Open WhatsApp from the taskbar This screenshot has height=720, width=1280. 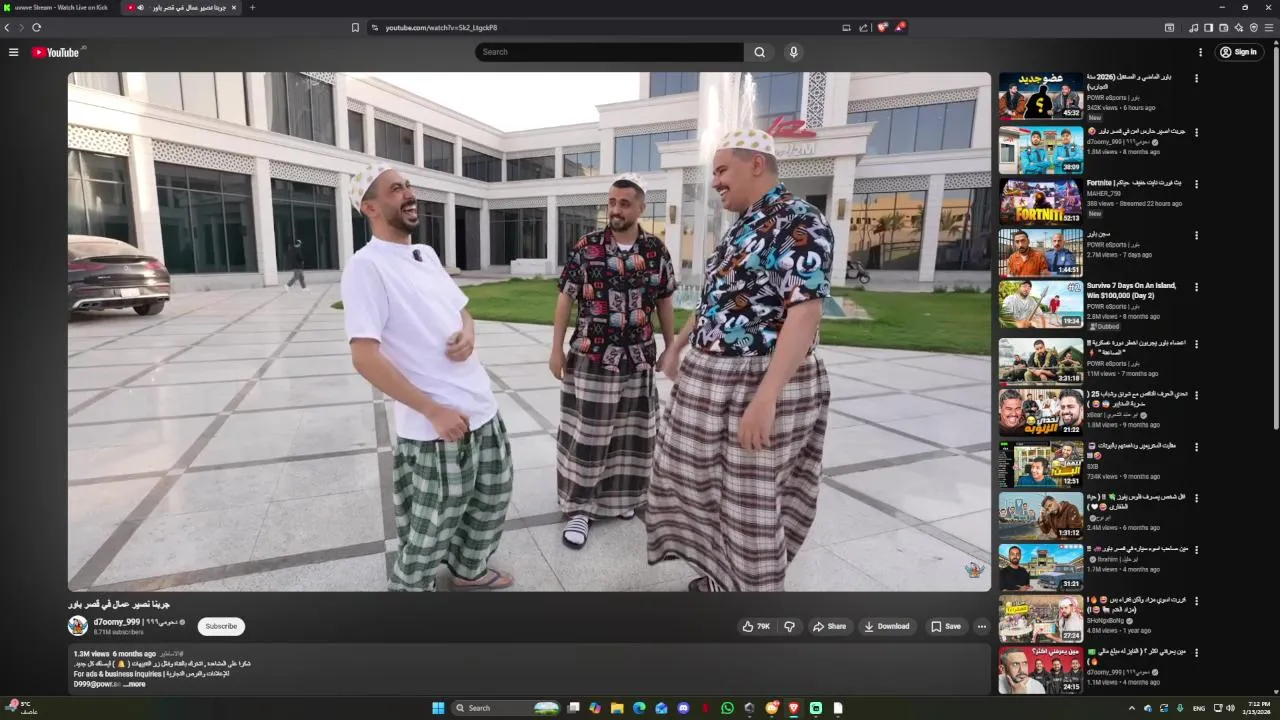coord(727,708)
